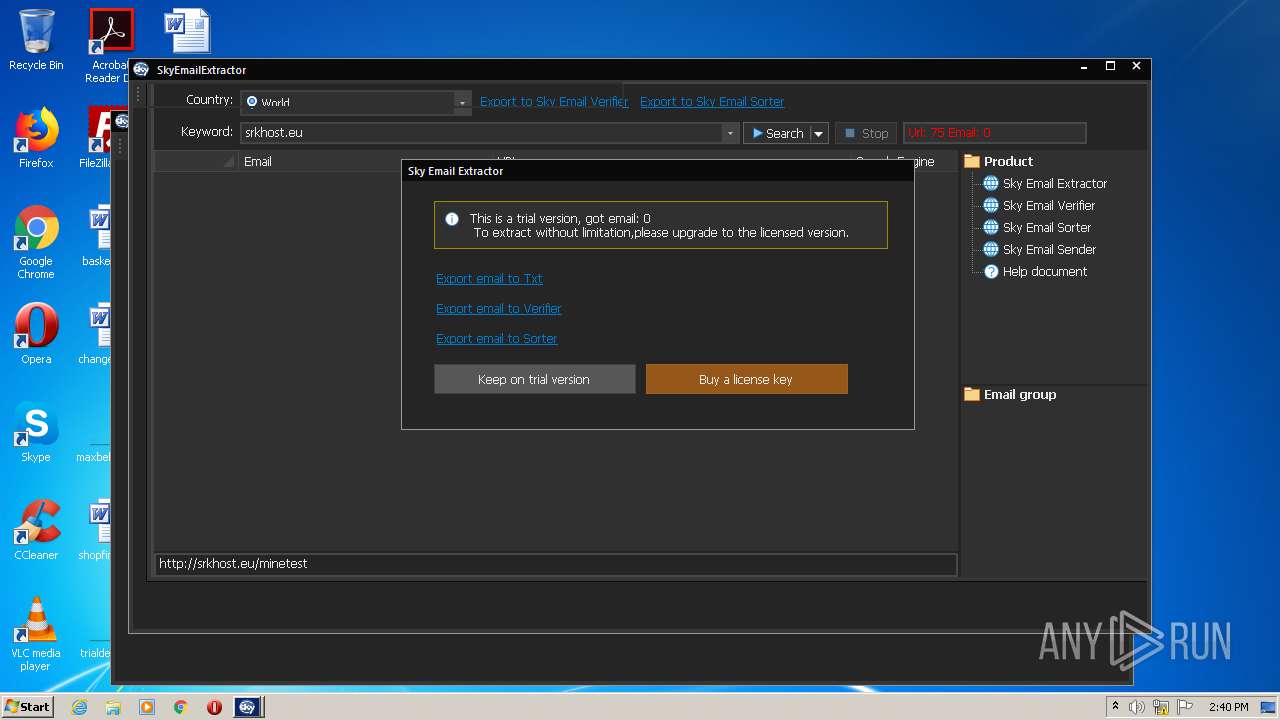Click Export to Sky Email Verifier link
Image resolution: width=1280 pixels, height=720 pixels.
click(554, 102)
